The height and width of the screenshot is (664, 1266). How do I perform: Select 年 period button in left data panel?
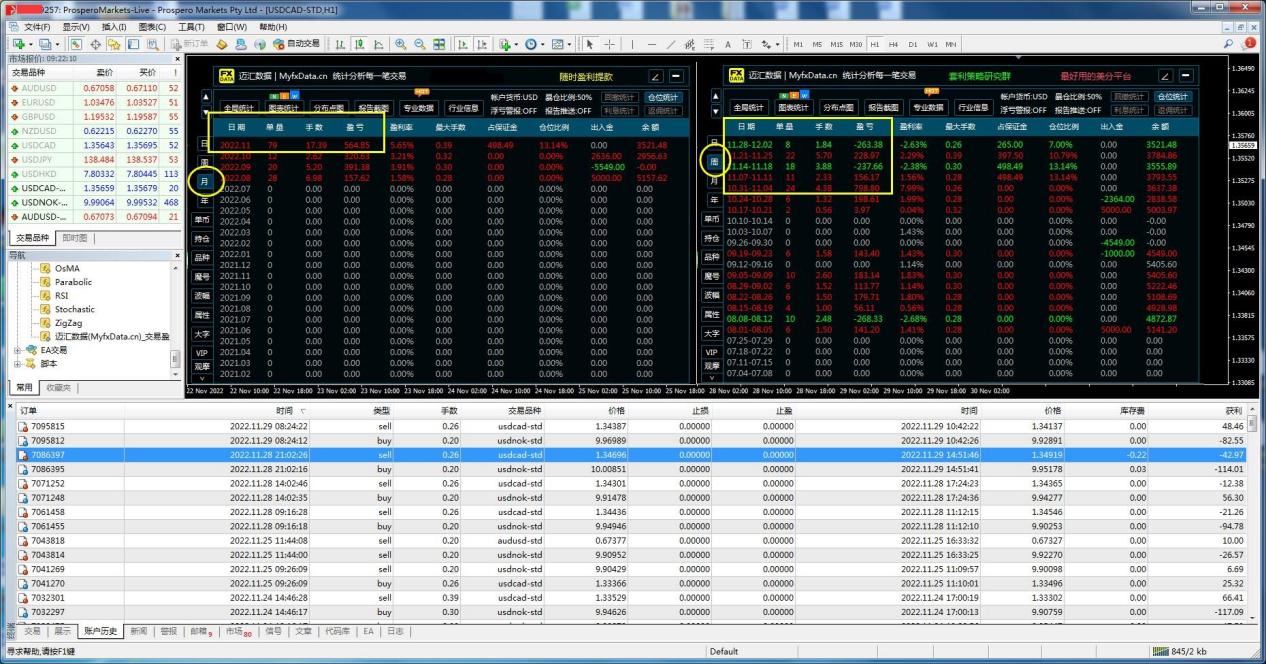205,200
